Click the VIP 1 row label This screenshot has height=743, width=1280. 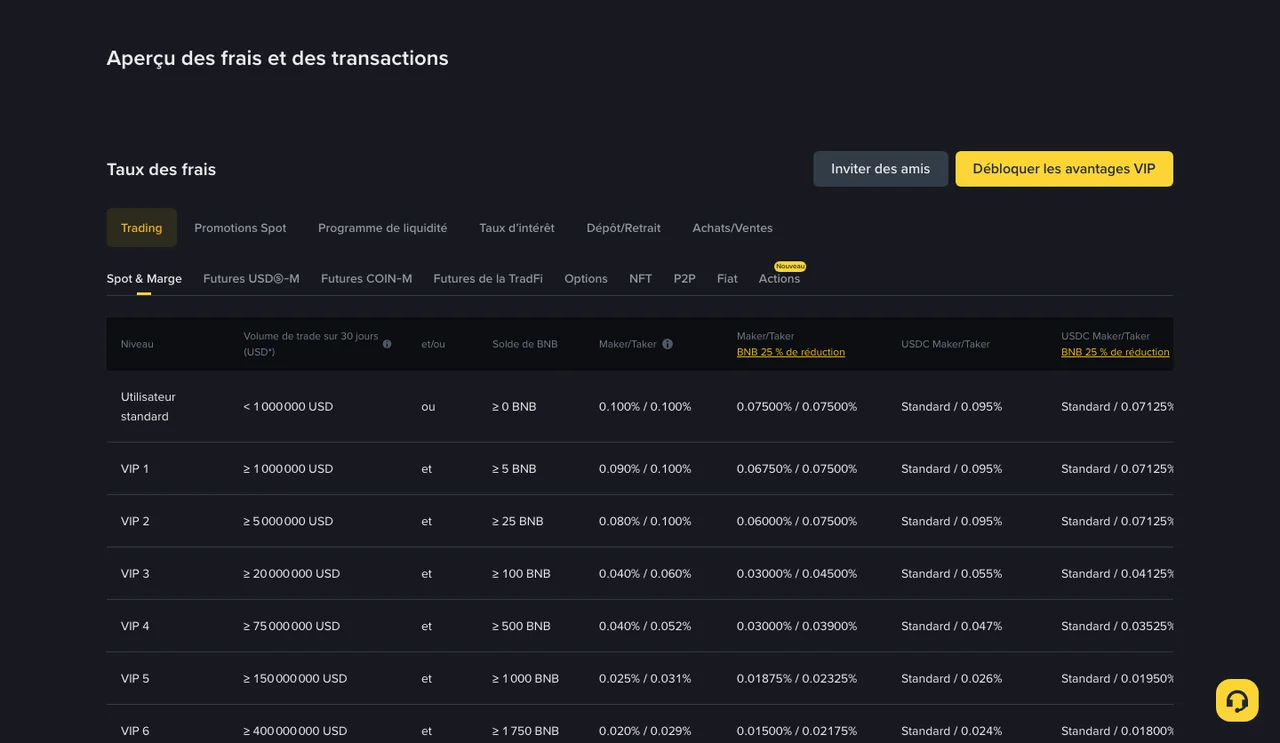tap(135, 469)
